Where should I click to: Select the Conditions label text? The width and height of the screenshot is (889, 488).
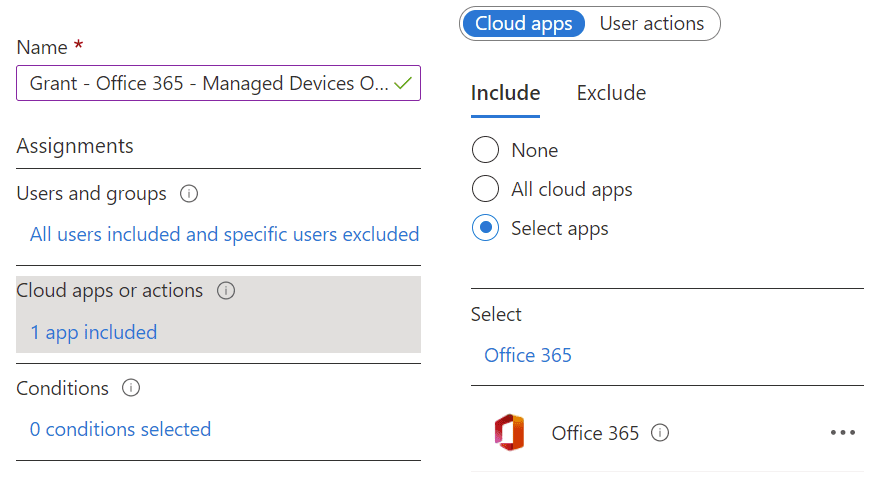(x=62, y=388)
